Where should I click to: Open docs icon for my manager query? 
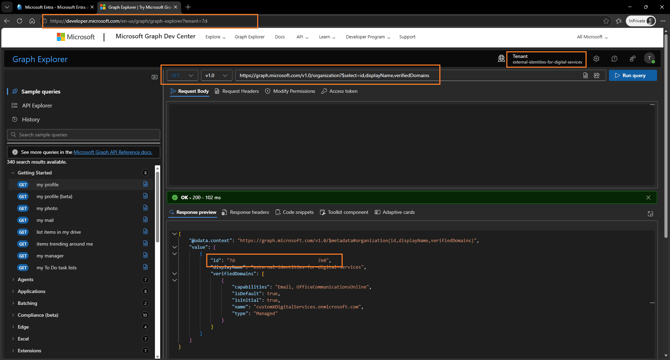click(145, 255)
